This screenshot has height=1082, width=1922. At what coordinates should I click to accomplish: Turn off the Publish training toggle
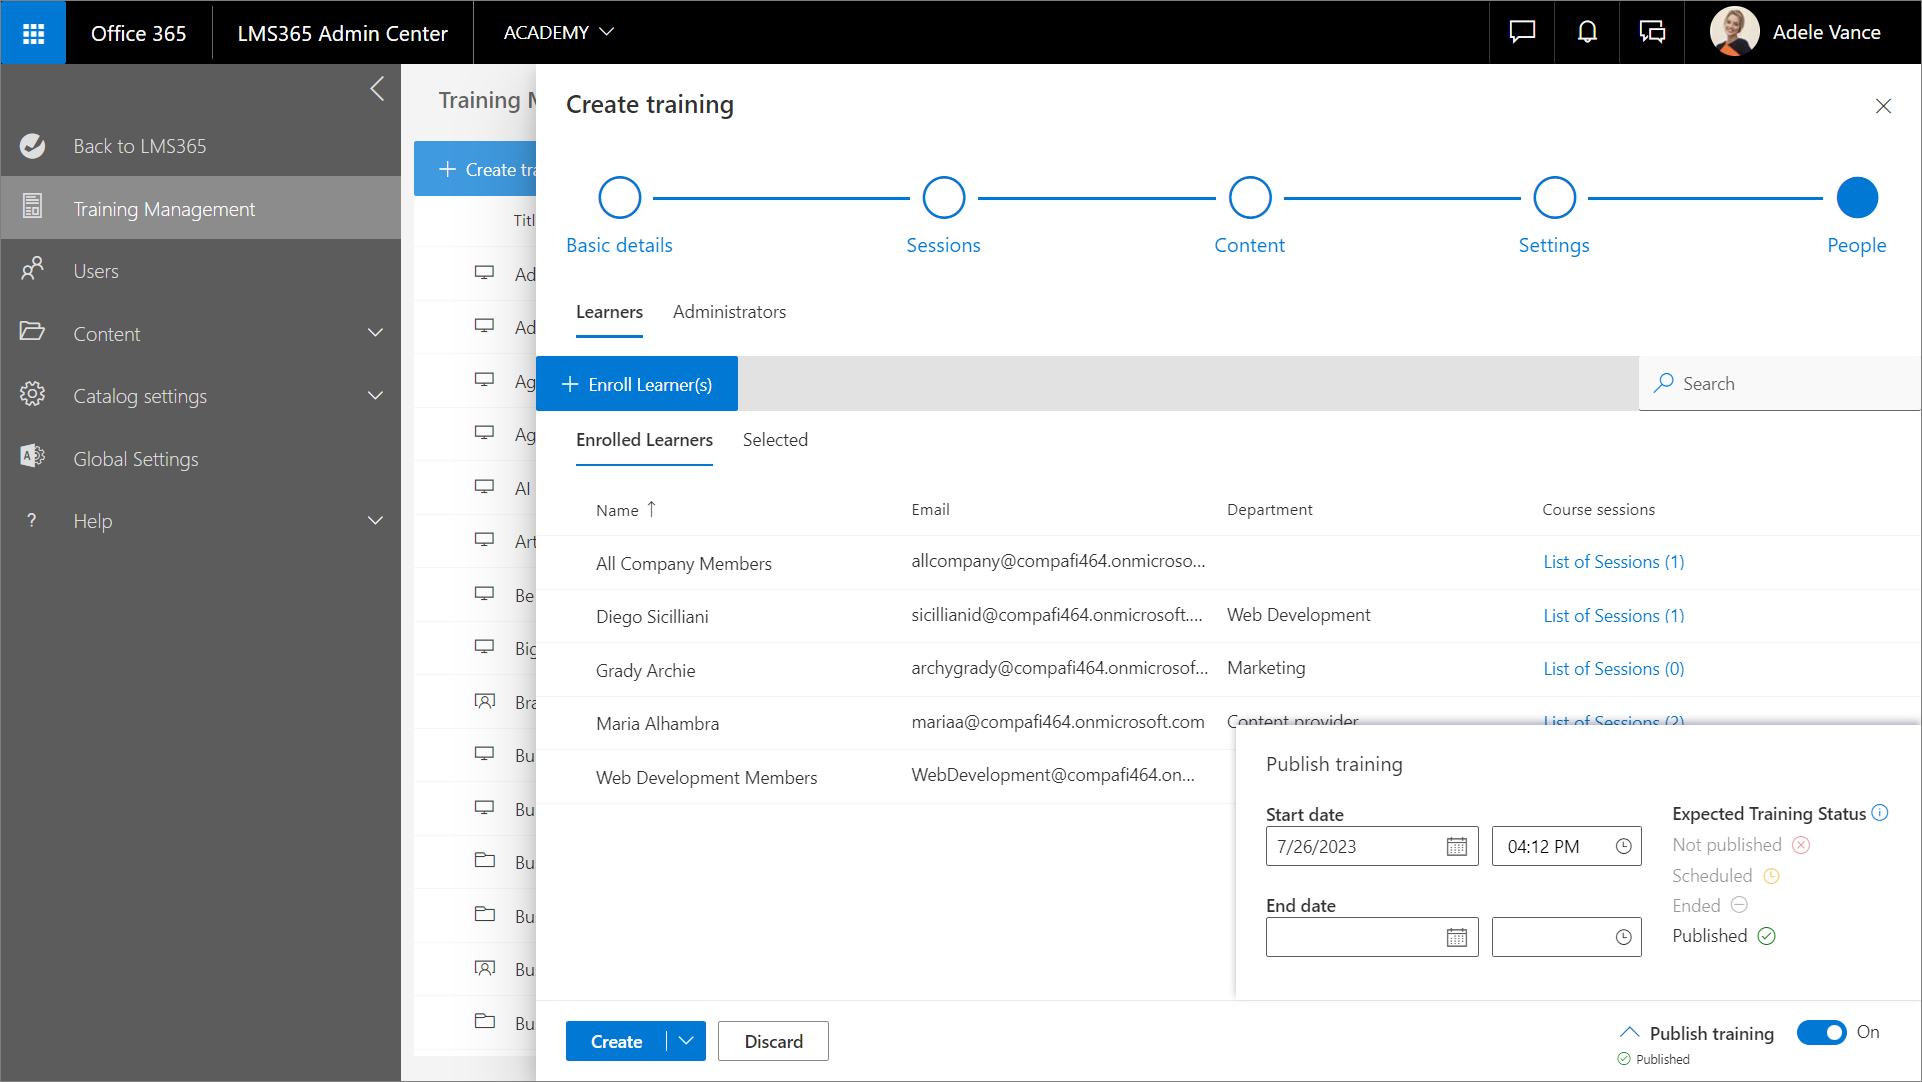tap(1822, 1032)
